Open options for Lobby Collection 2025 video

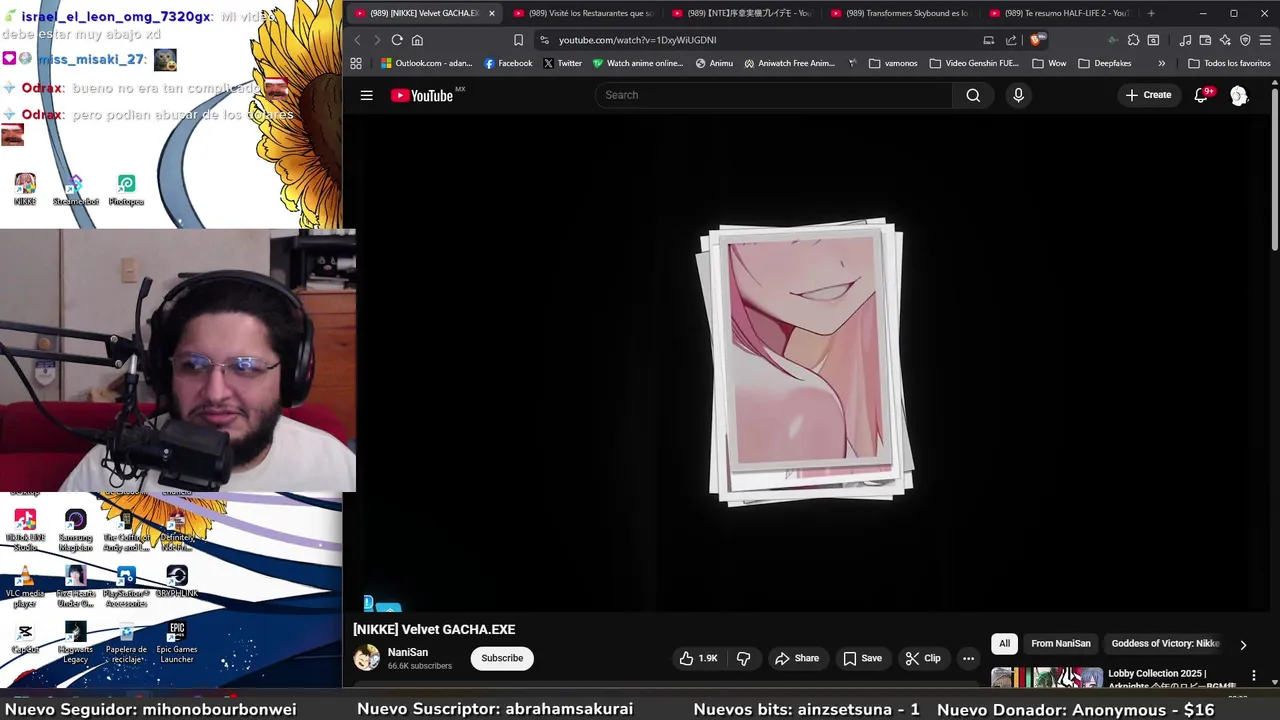pos(1254,676)
